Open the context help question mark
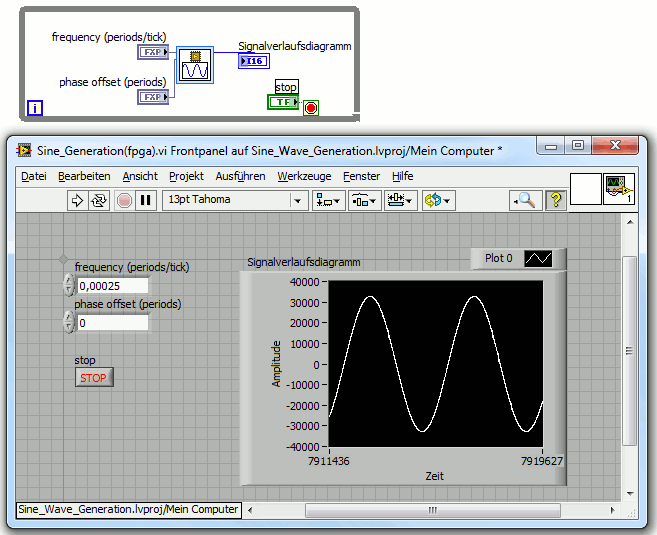The height and width of the screenshot is (535, 657). click(555, 200)
